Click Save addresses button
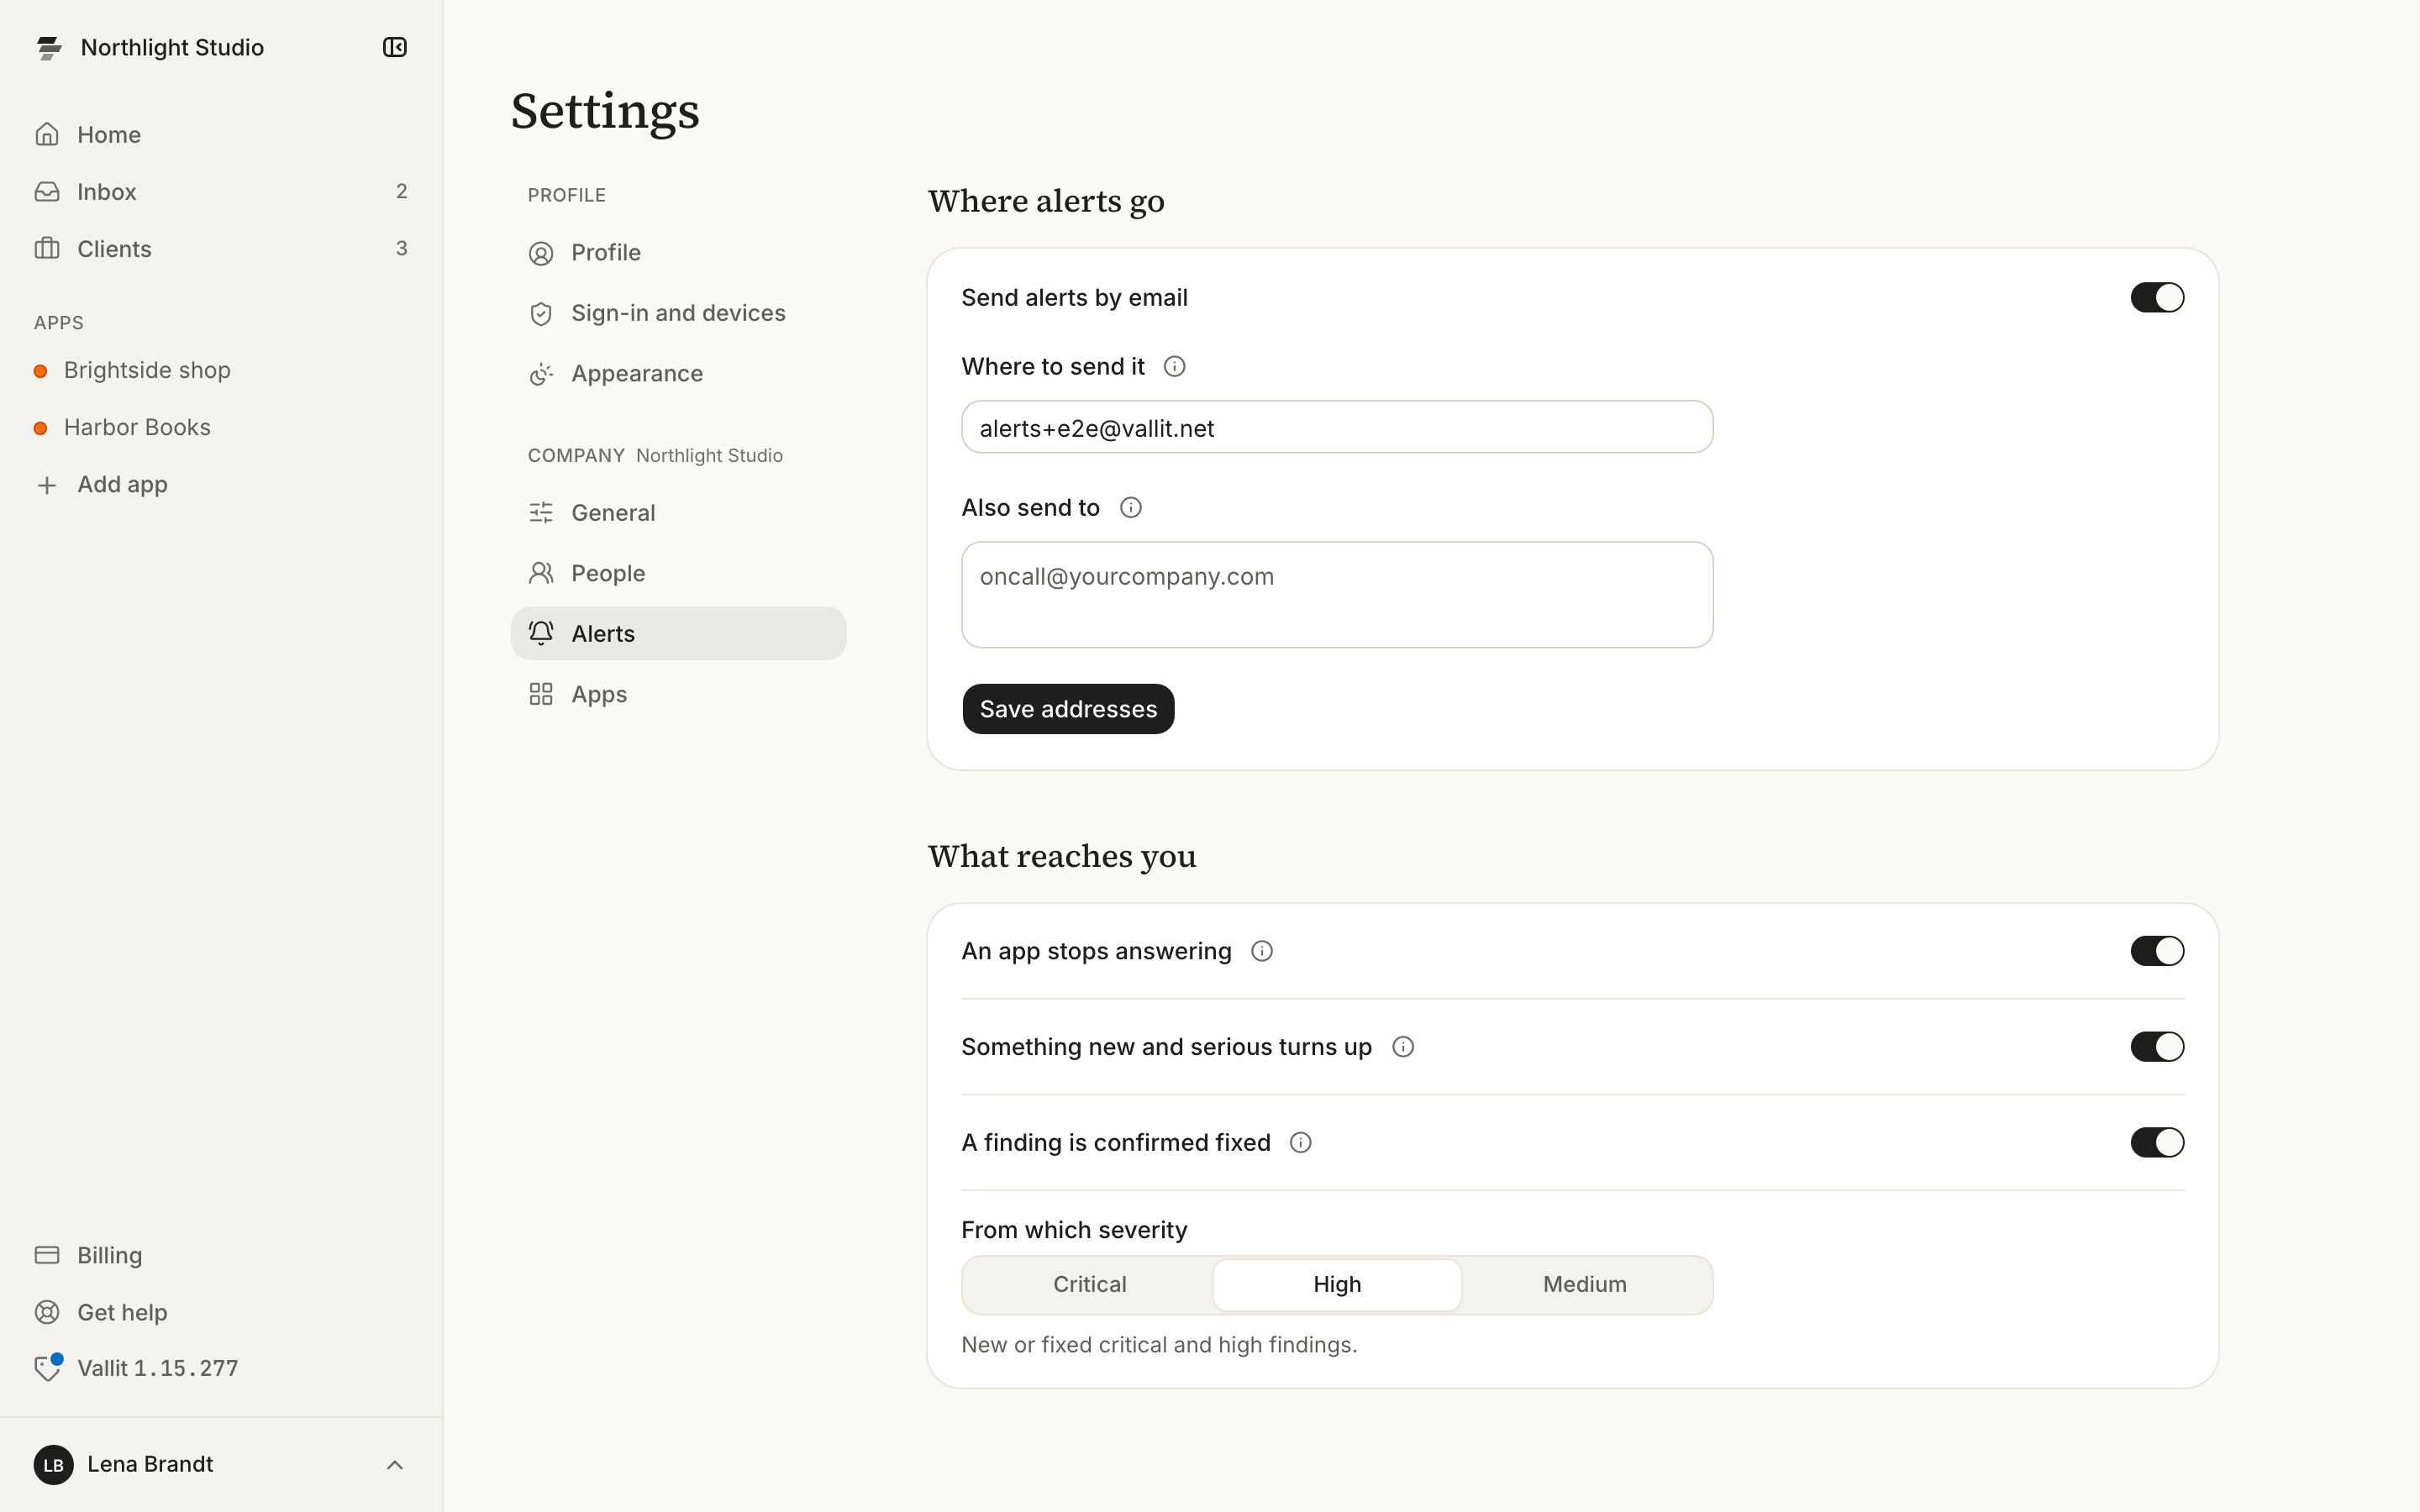Image resolution: width=2420 pixels, height=1512 pixels. pos(1068,709)
